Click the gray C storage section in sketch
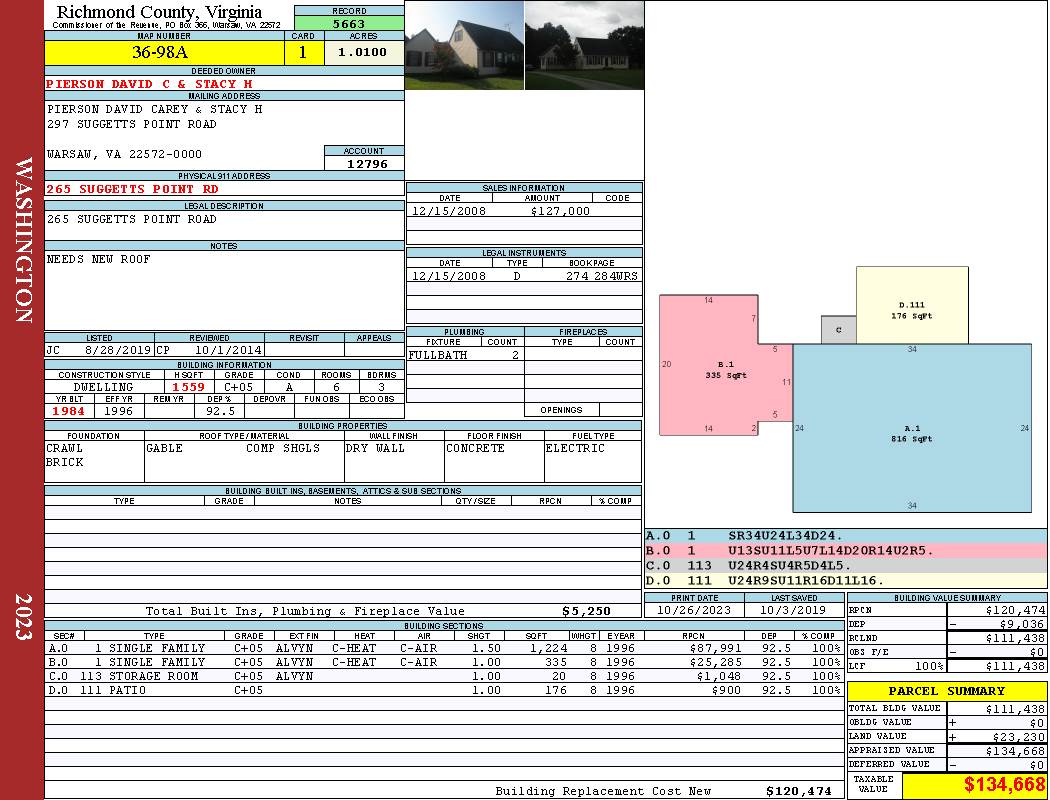 click(838, 330)
